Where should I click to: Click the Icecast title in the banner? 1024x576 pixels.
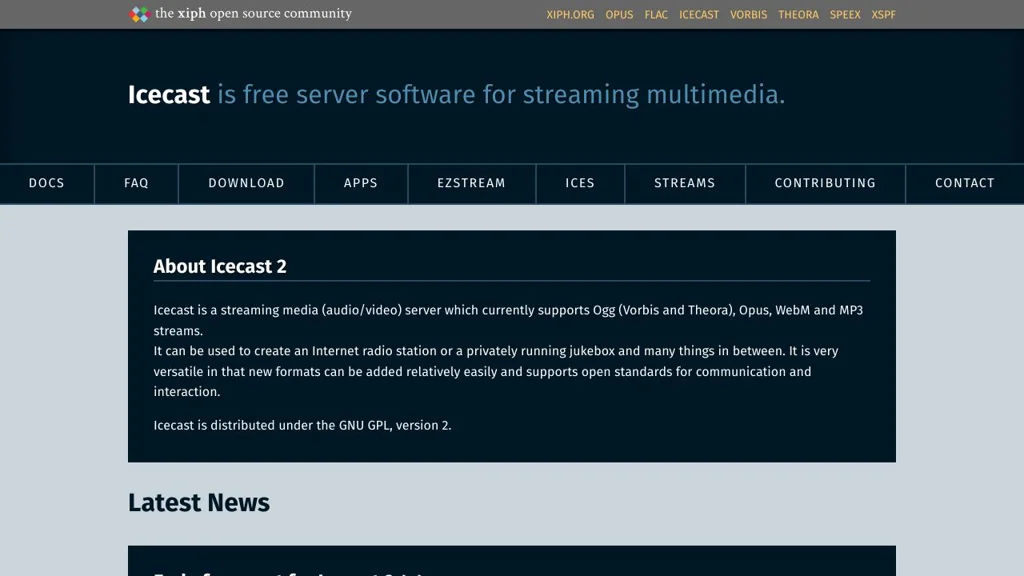(x=169, y=95)
